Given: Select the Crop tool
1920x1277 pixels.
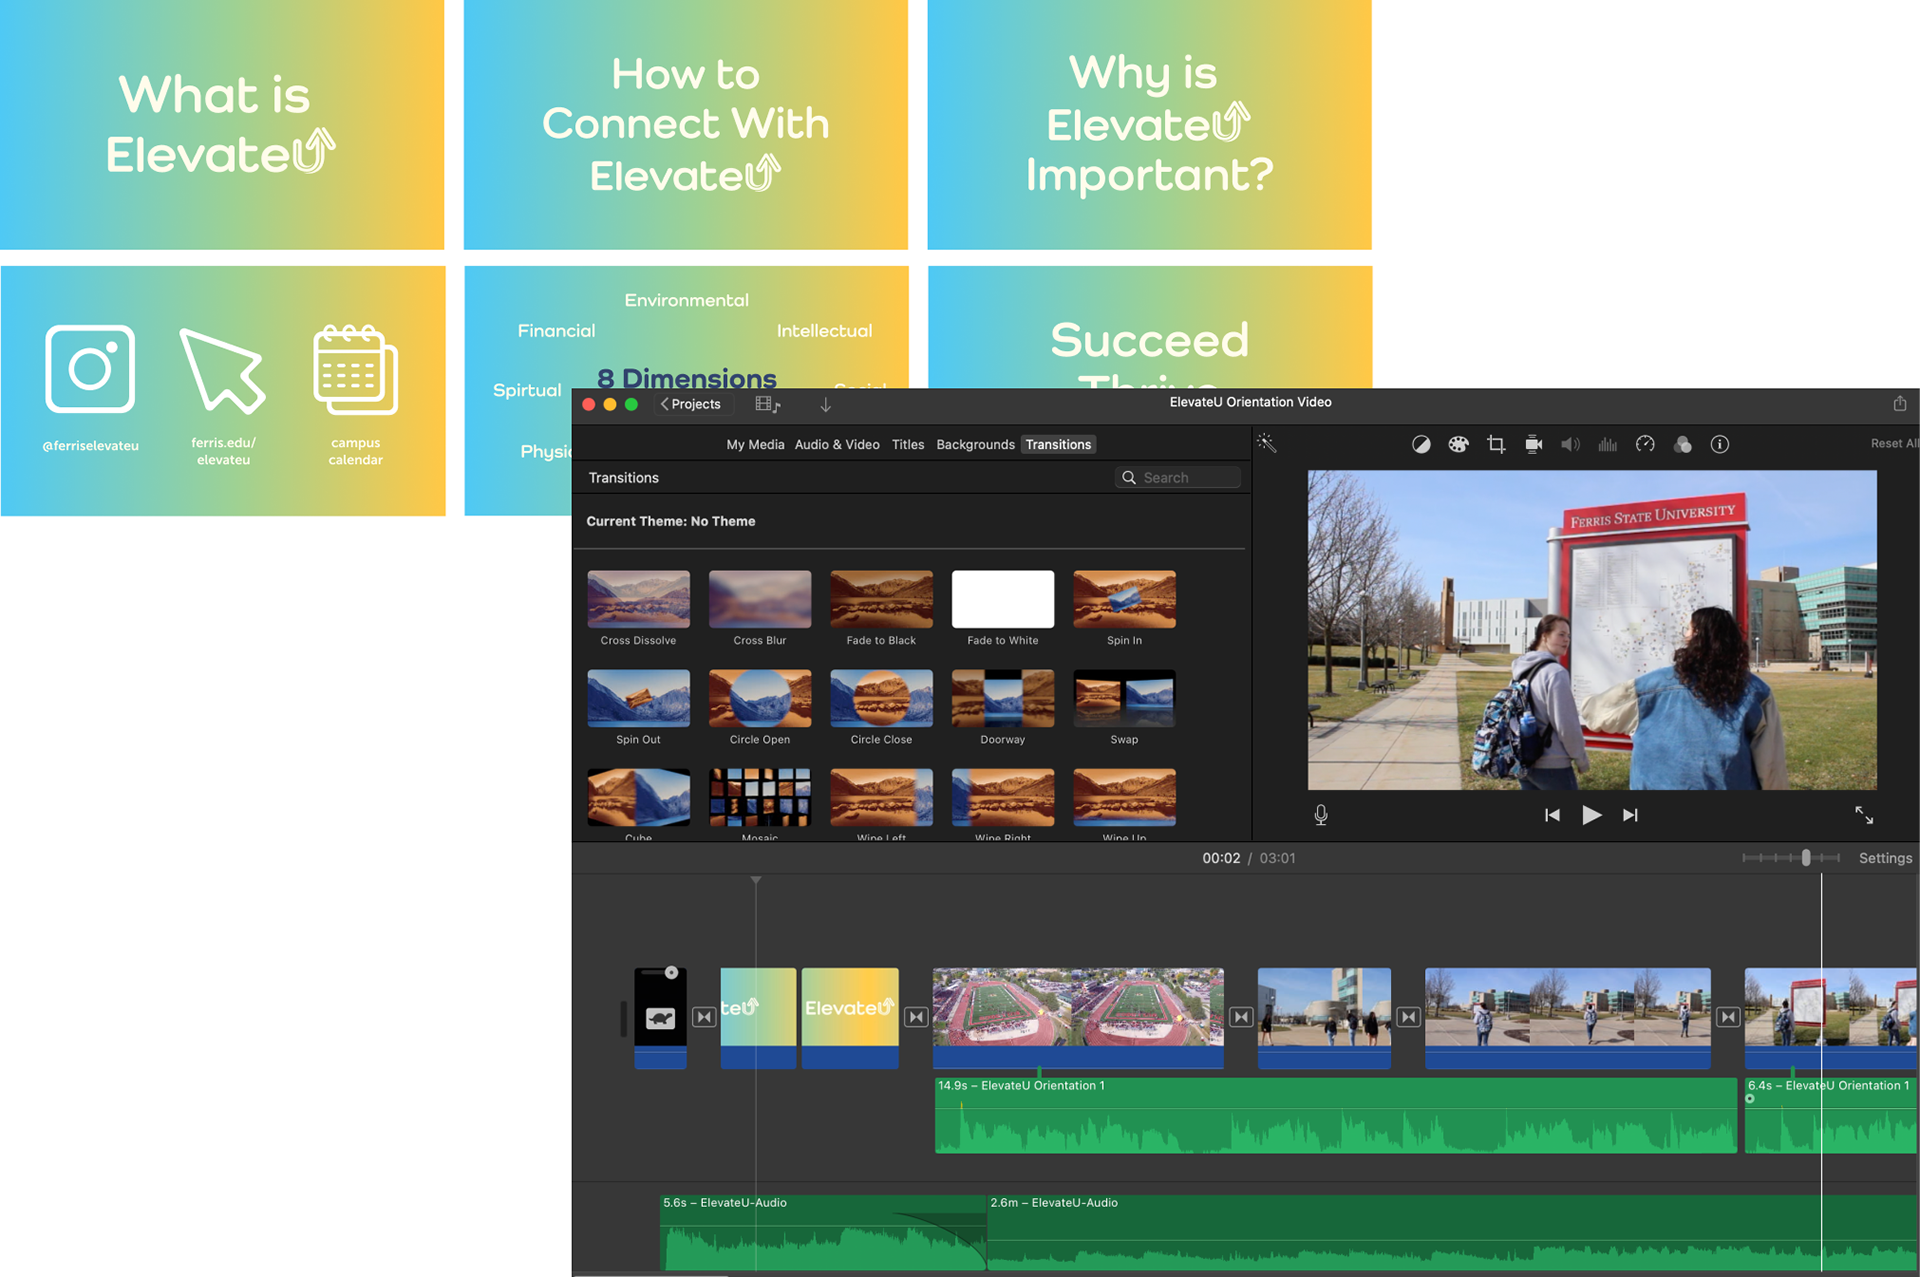Looking at the screenshot, I should [x=1496, y=444].
